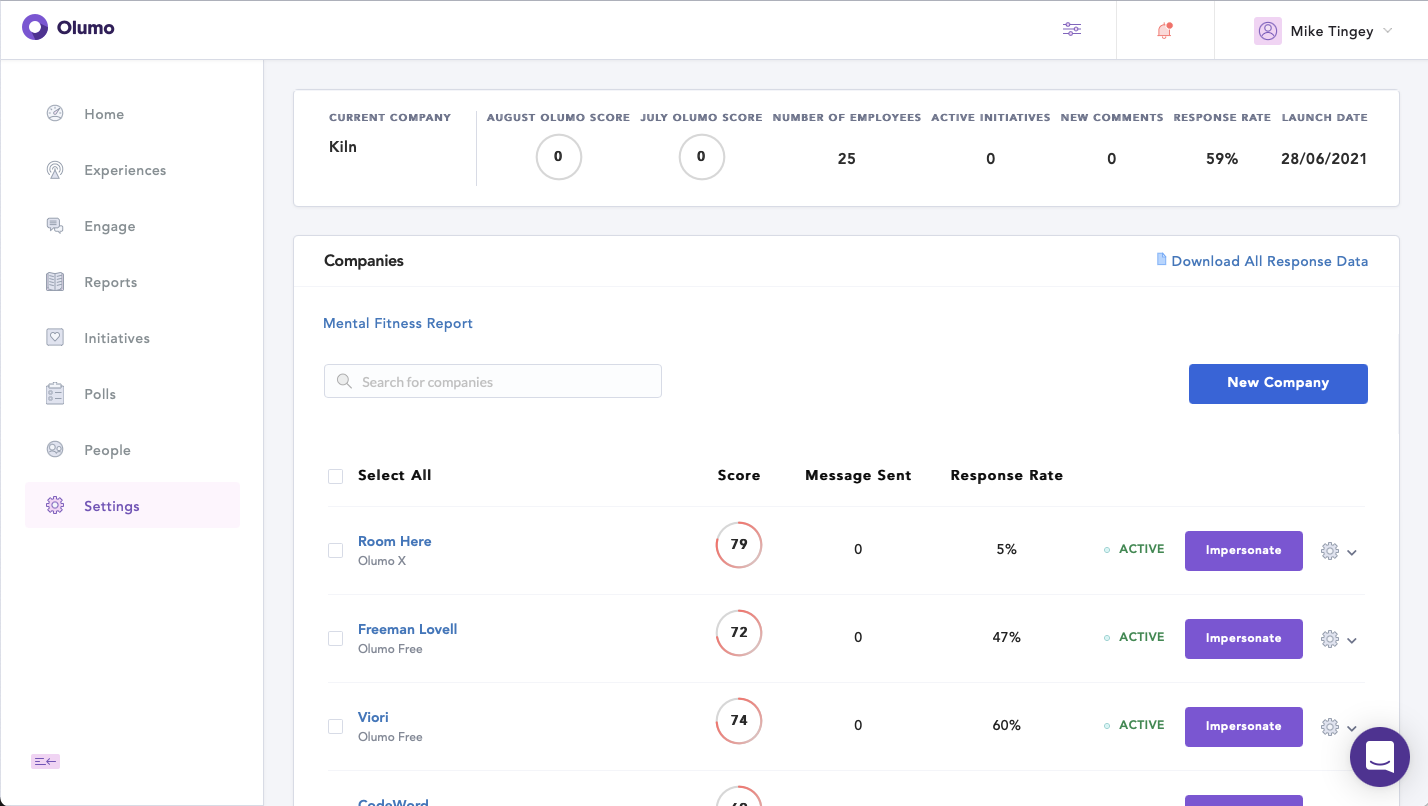Click the Olumo logo
Image resolution: width=1428 pixels, height=806 pixels.
[68, 28]
